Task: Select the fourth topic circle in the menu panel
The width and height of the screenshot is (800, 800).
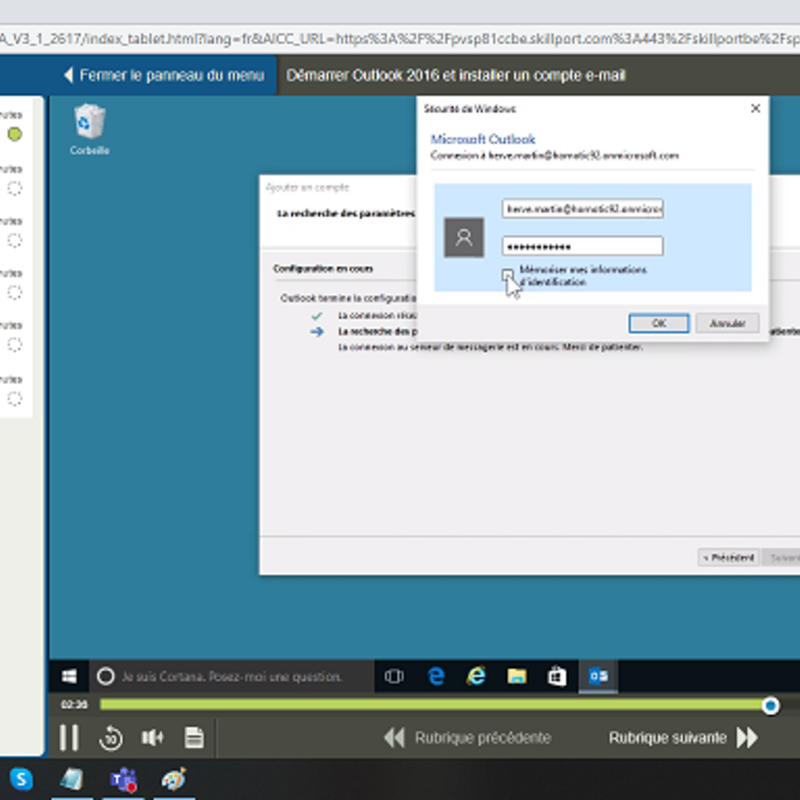Action: click(15, 292)
